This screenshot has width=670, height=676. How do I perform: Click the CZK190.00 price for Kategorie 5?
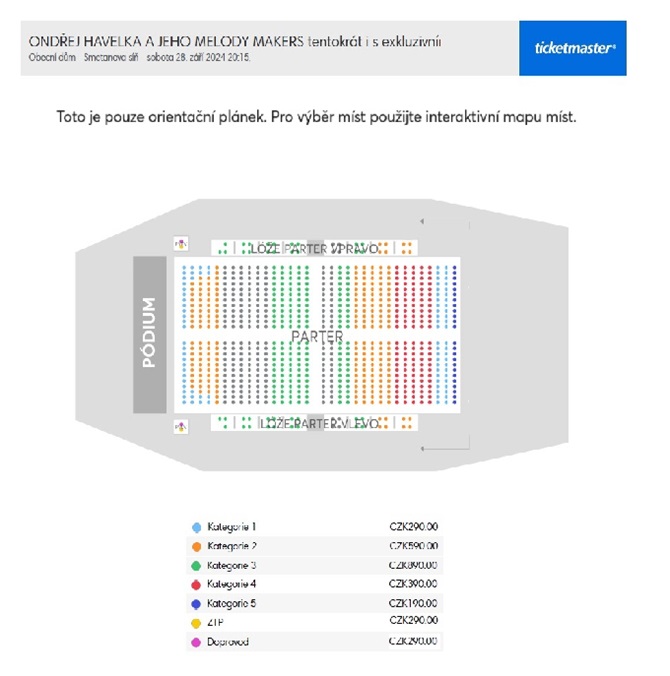pyautogui.click(x=413, y=603)
